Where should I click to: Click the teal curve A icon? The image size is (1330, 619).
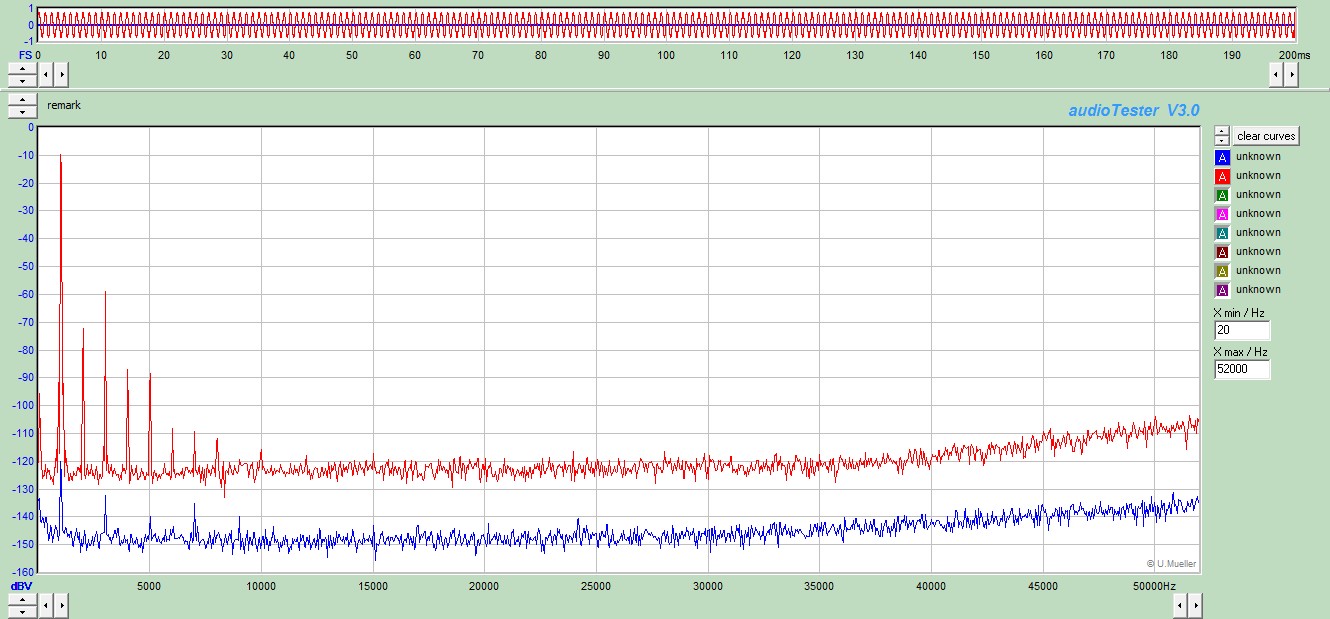pyautogui.click(x=1222, y=233)
